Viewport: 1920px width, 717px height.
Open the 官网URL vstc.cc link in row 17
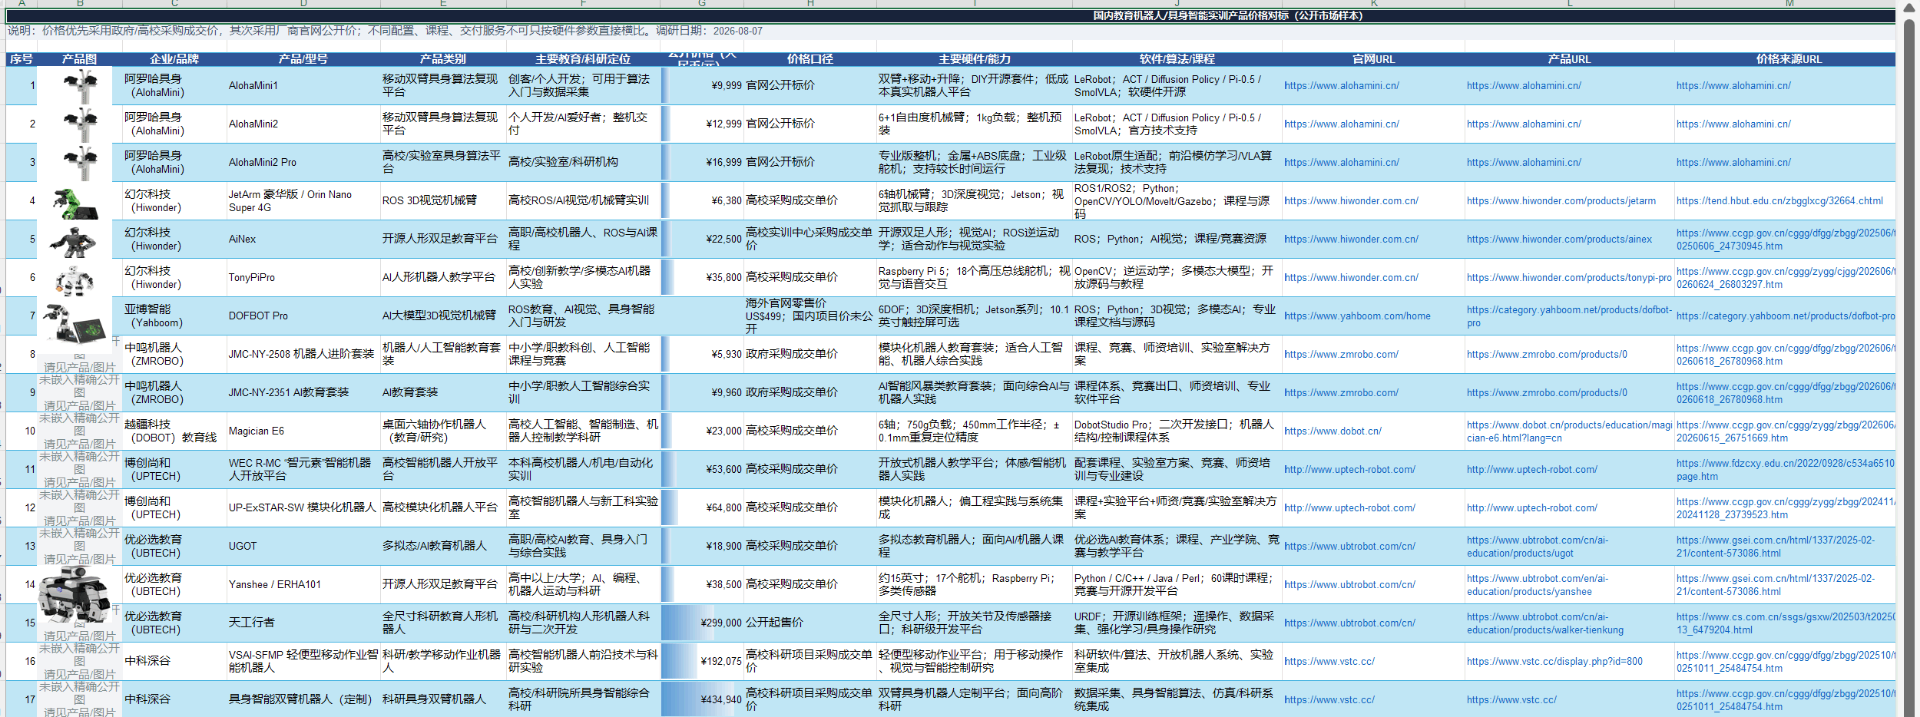tap(1329, 700)
